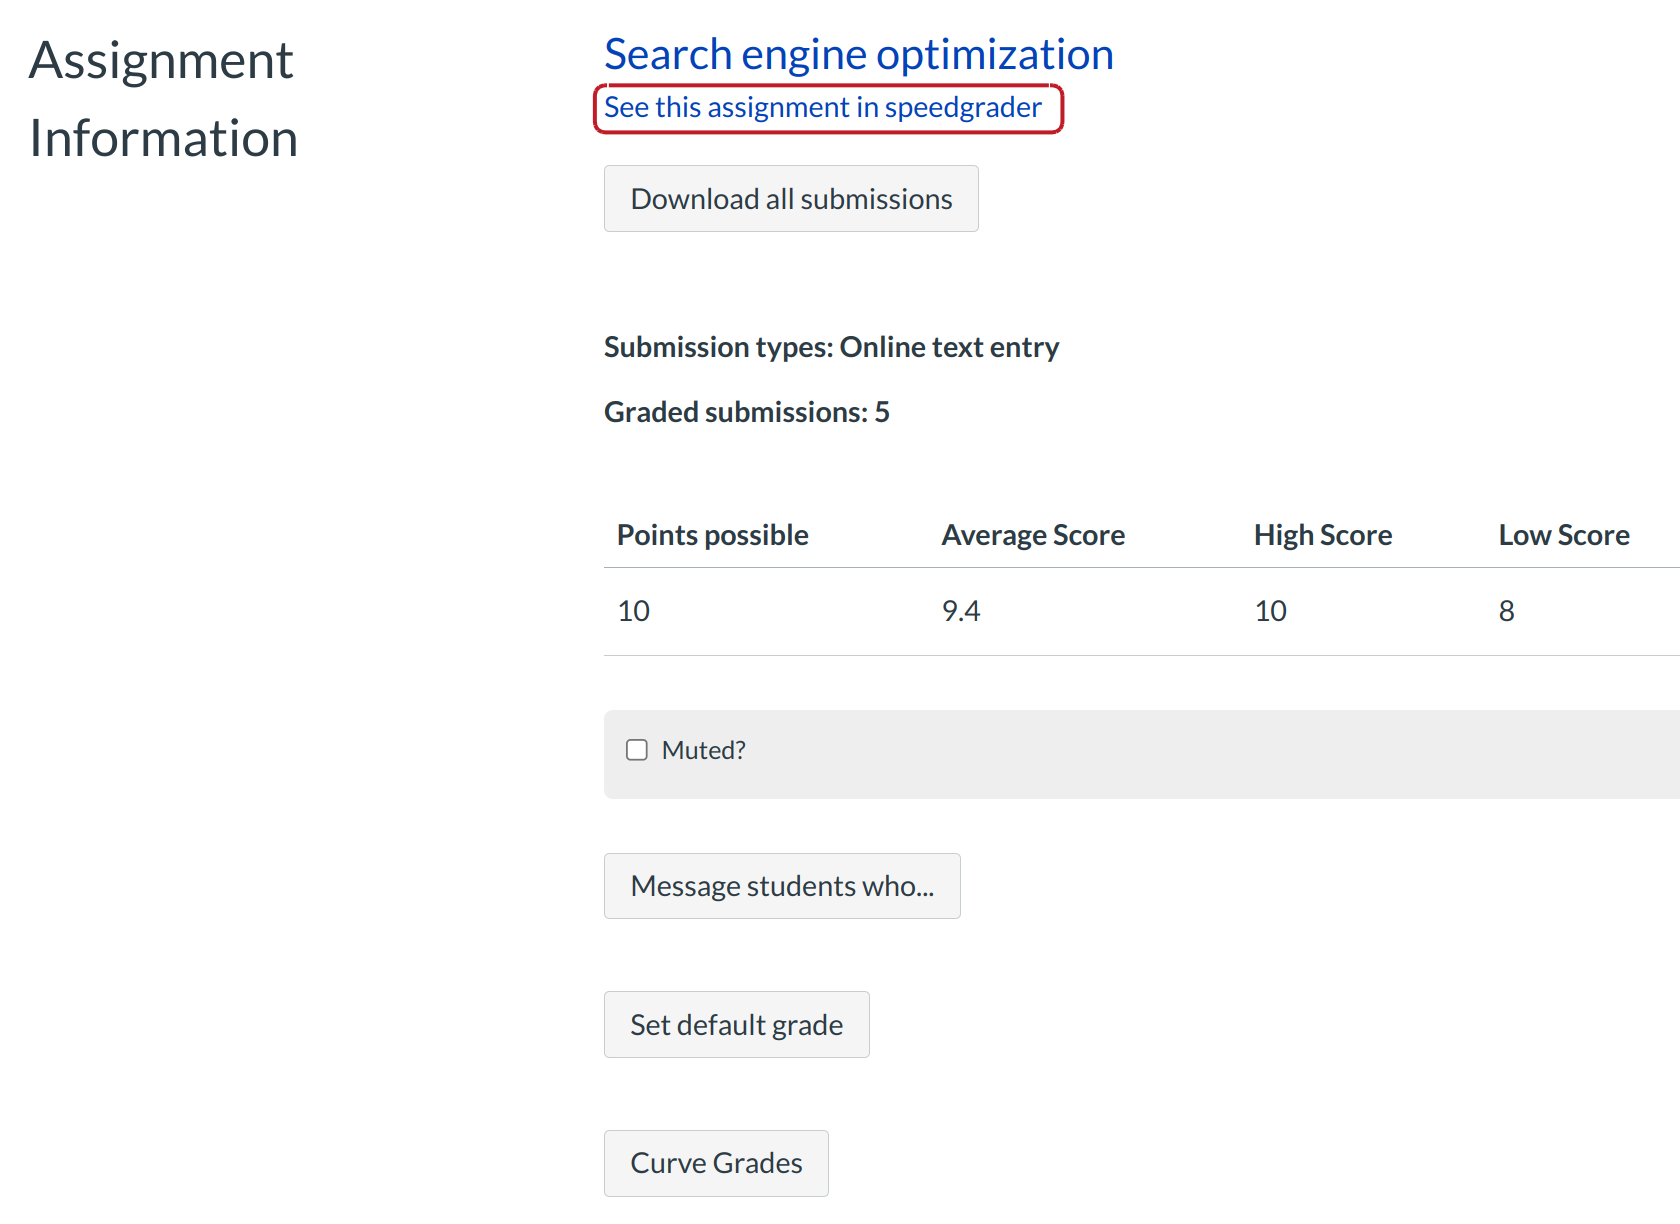Select the Points possible column header
The image size is (1680, 1224).
712,535
